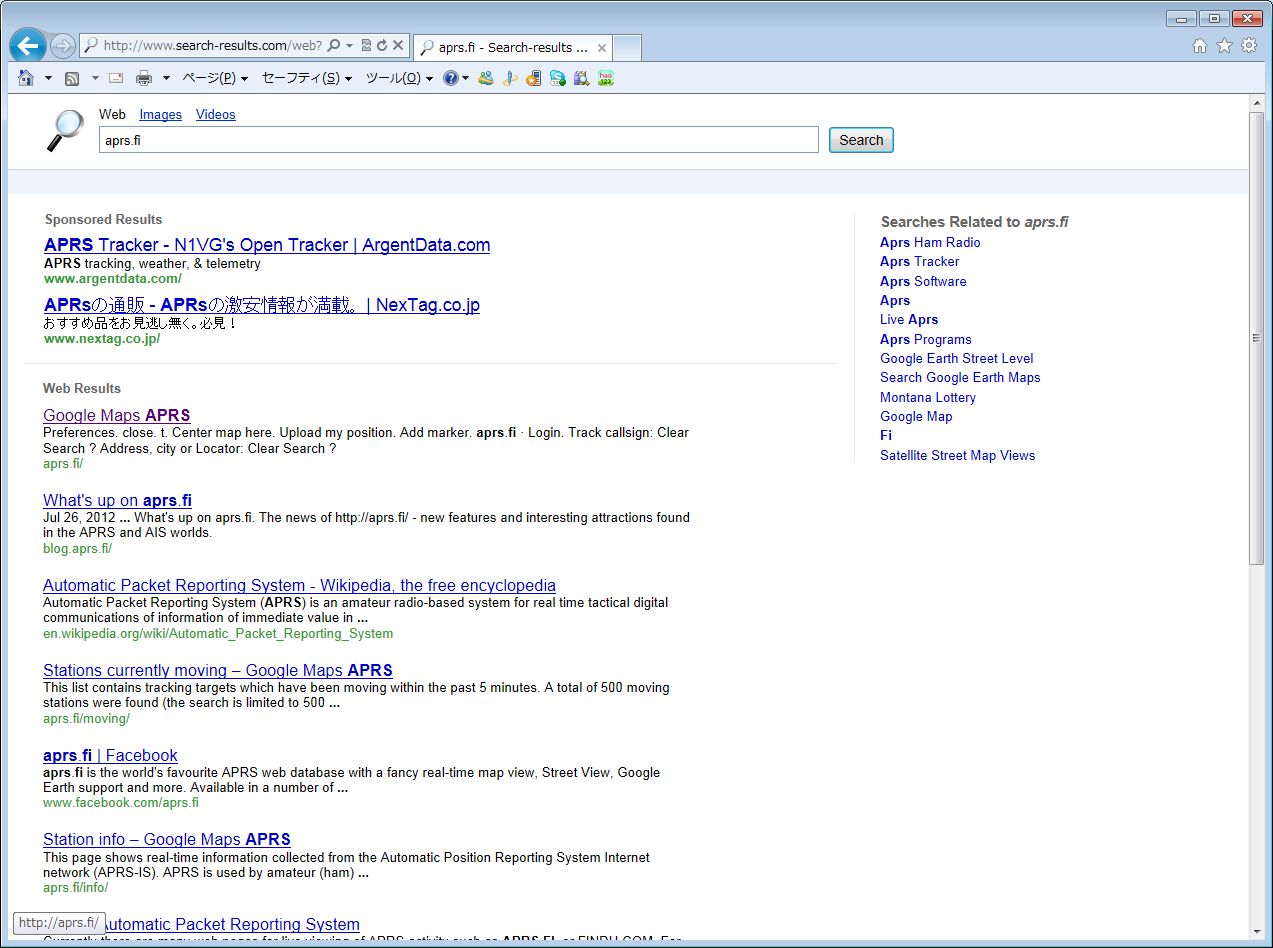Viewport: 1273px width, 948px height.
Task: Click the Read Mail envelope icon
Action: coord(116,78)
